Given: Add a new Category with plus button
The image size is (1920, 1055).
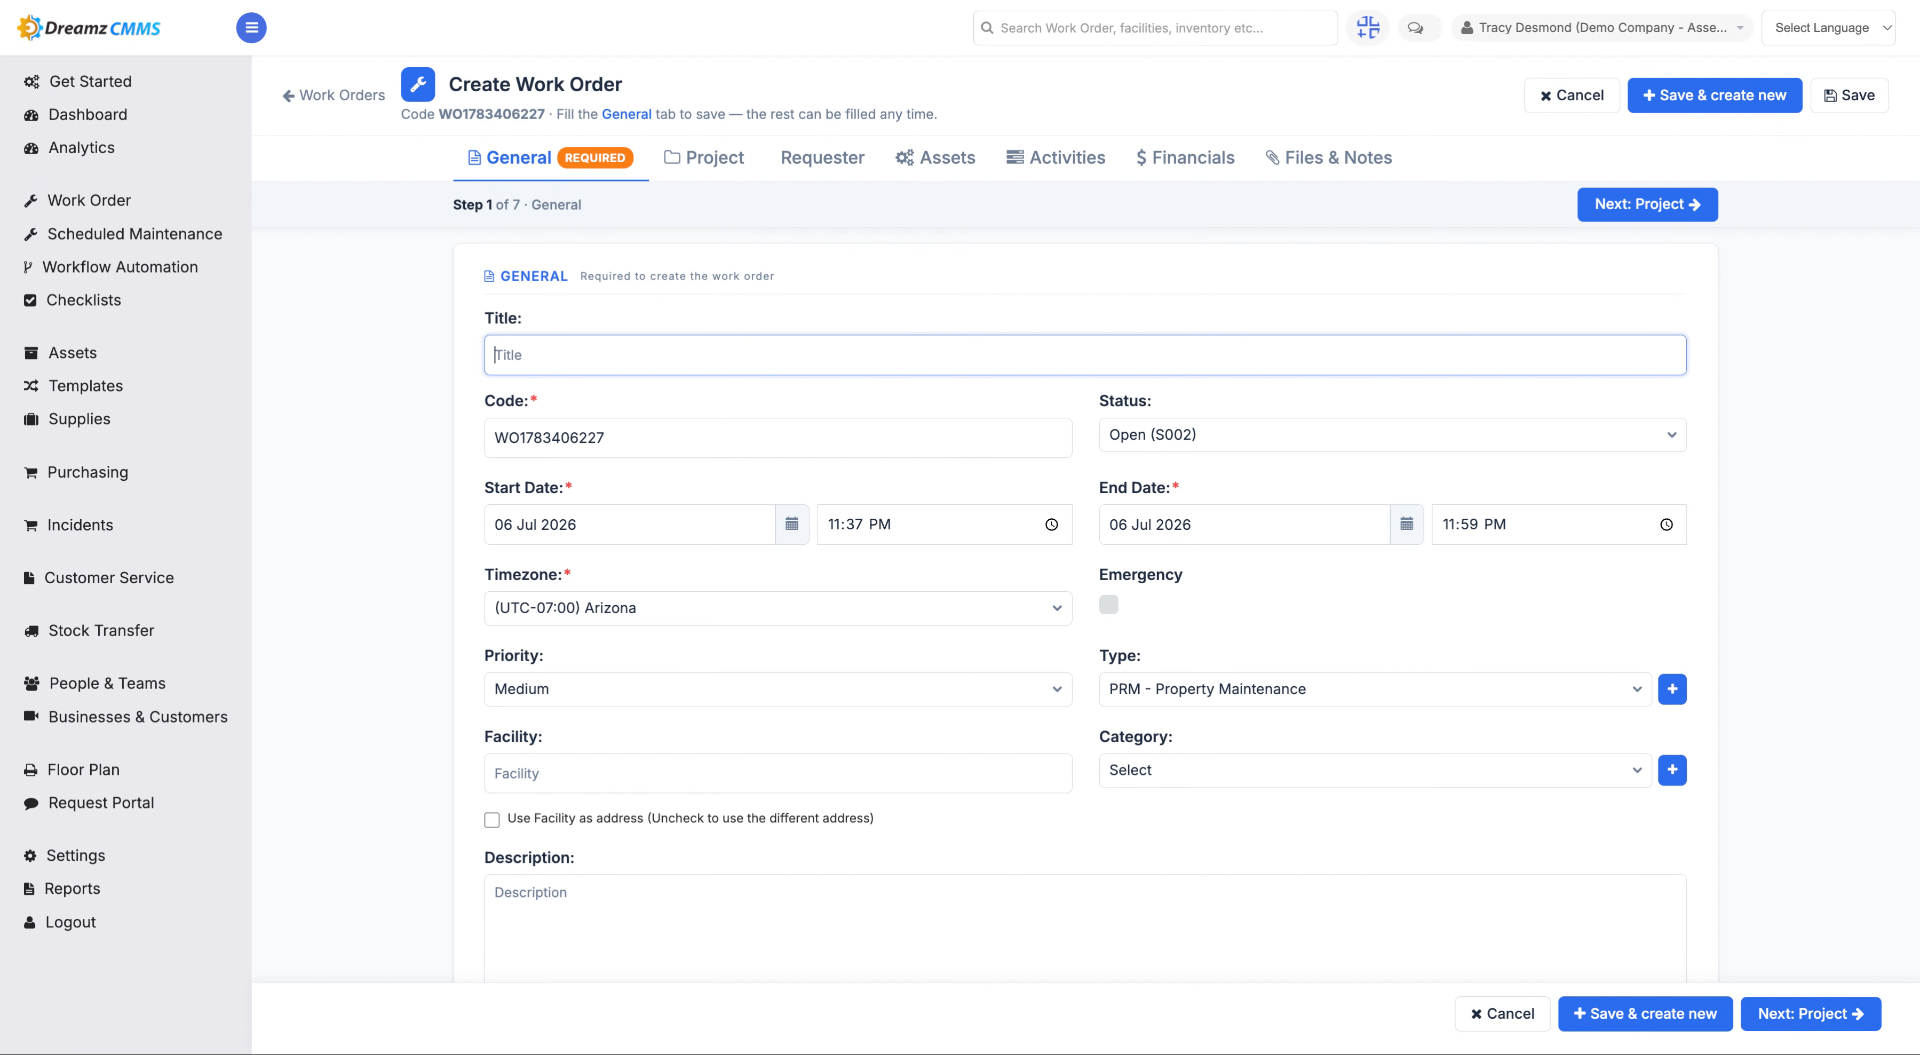Looking at the screenshot, I should tap(1672, 770).
